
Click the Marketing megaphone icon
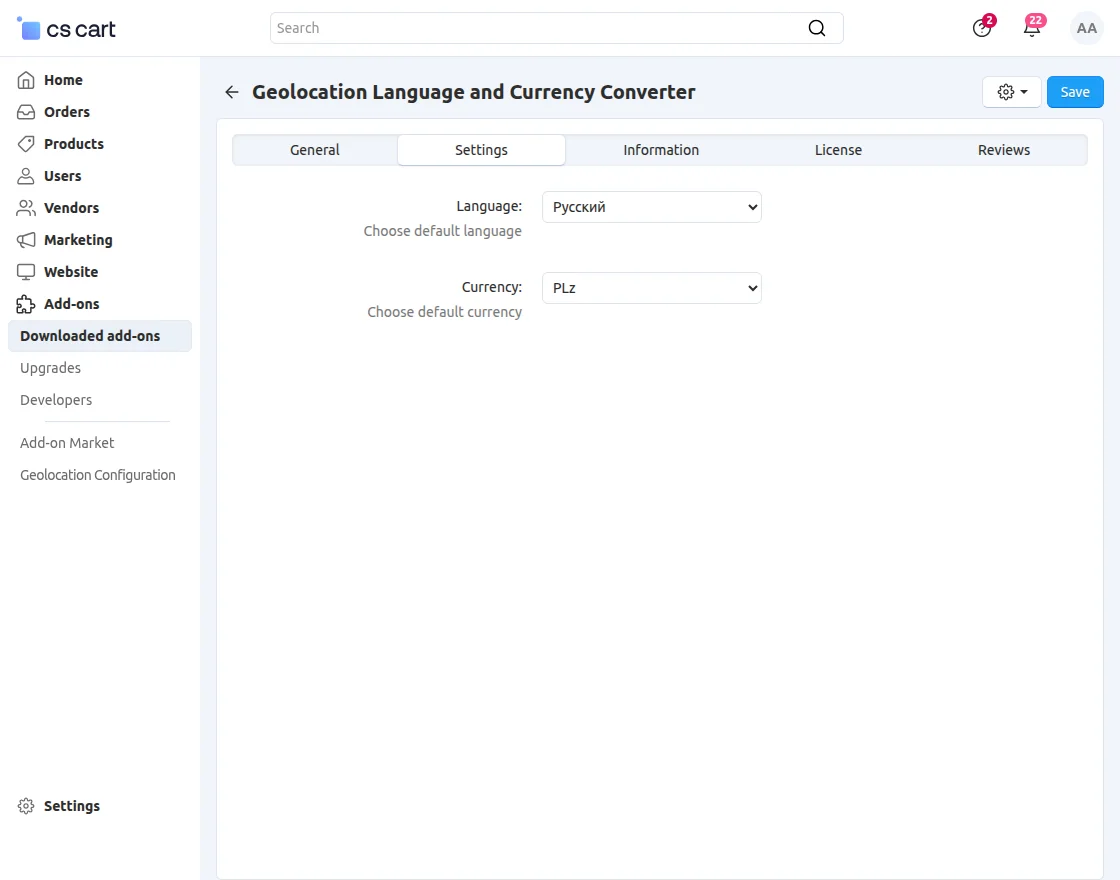(25, 240)
